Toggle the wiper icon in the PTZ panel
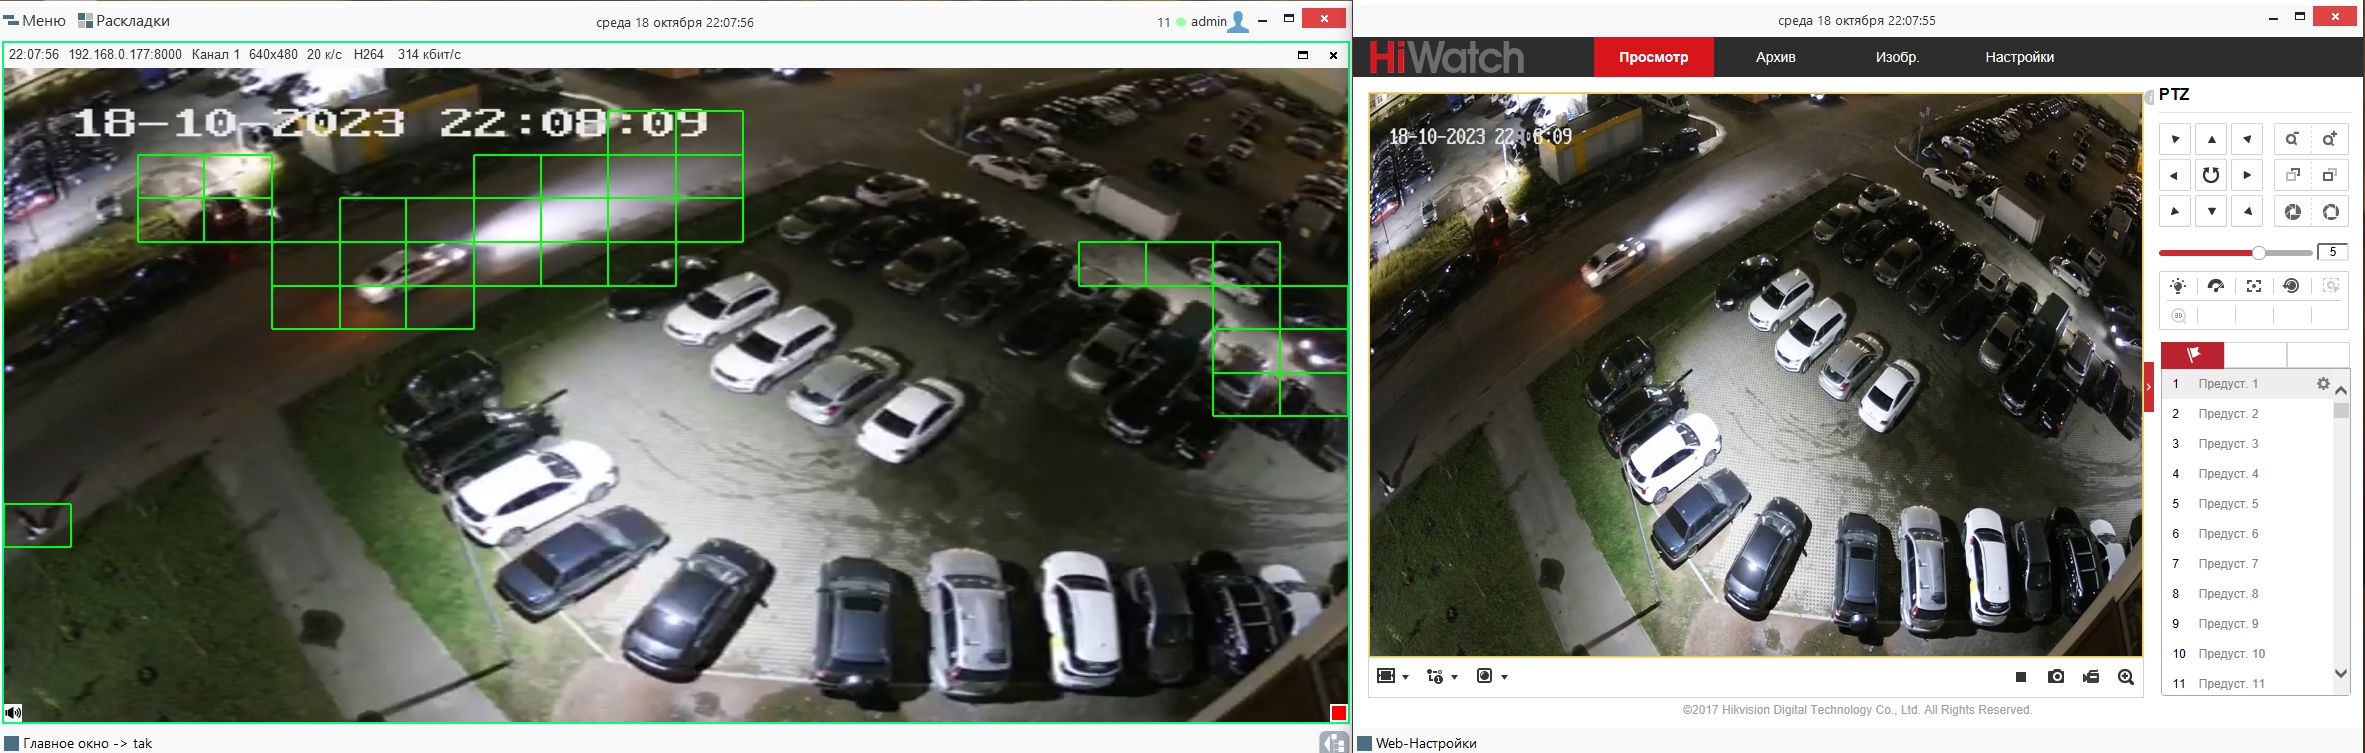The height and width of the screenshot is (753, 2365). click(x=2216, y=286)
